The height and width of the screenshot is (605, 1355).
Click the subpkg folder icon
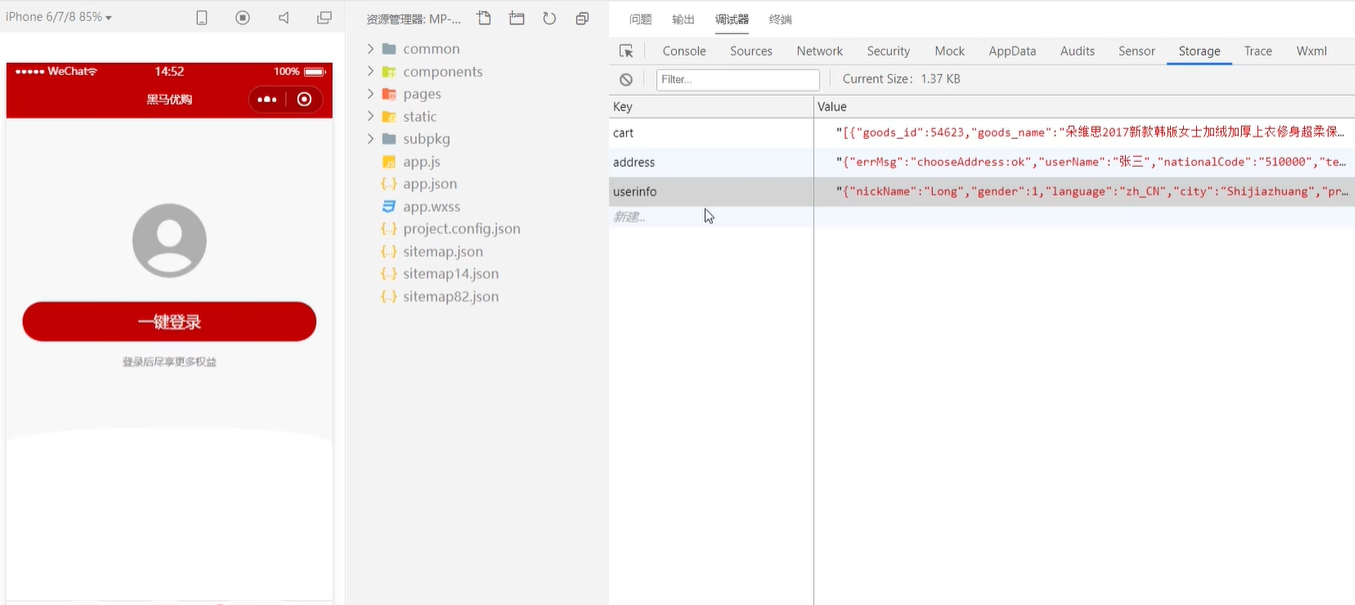tap(389, 139)
